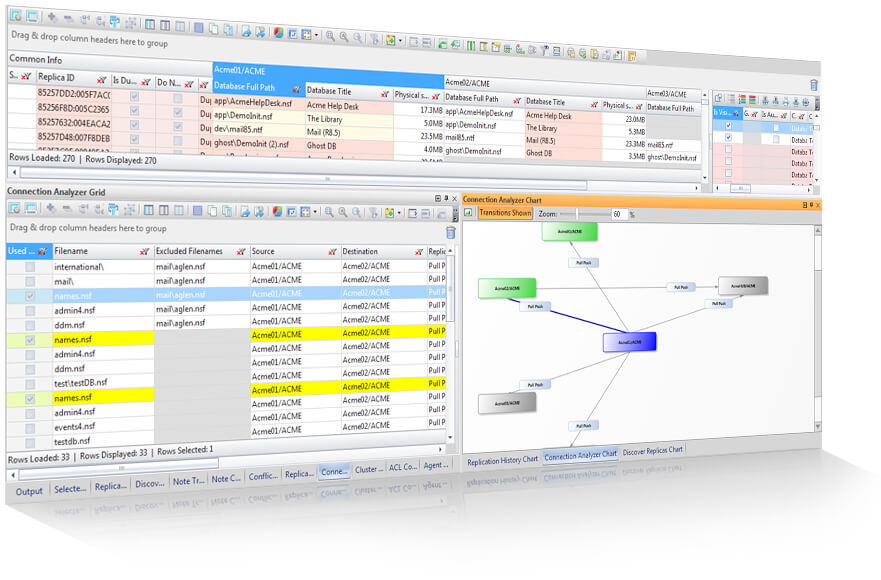Image resolution: width=881 pixels, height=580 pixels.
Task: Switch to the Discover Replicas Chart tab
Action: [652, 451]
